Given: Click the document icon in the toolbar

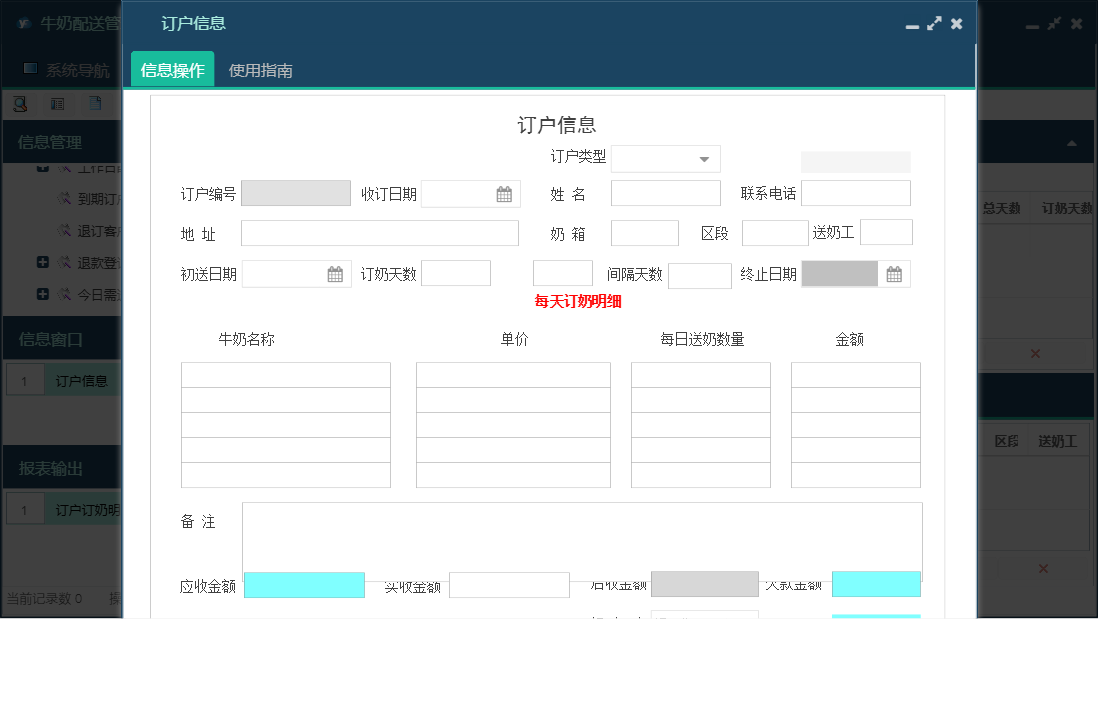Looking at the screenshot, I should tap(96, 103).
